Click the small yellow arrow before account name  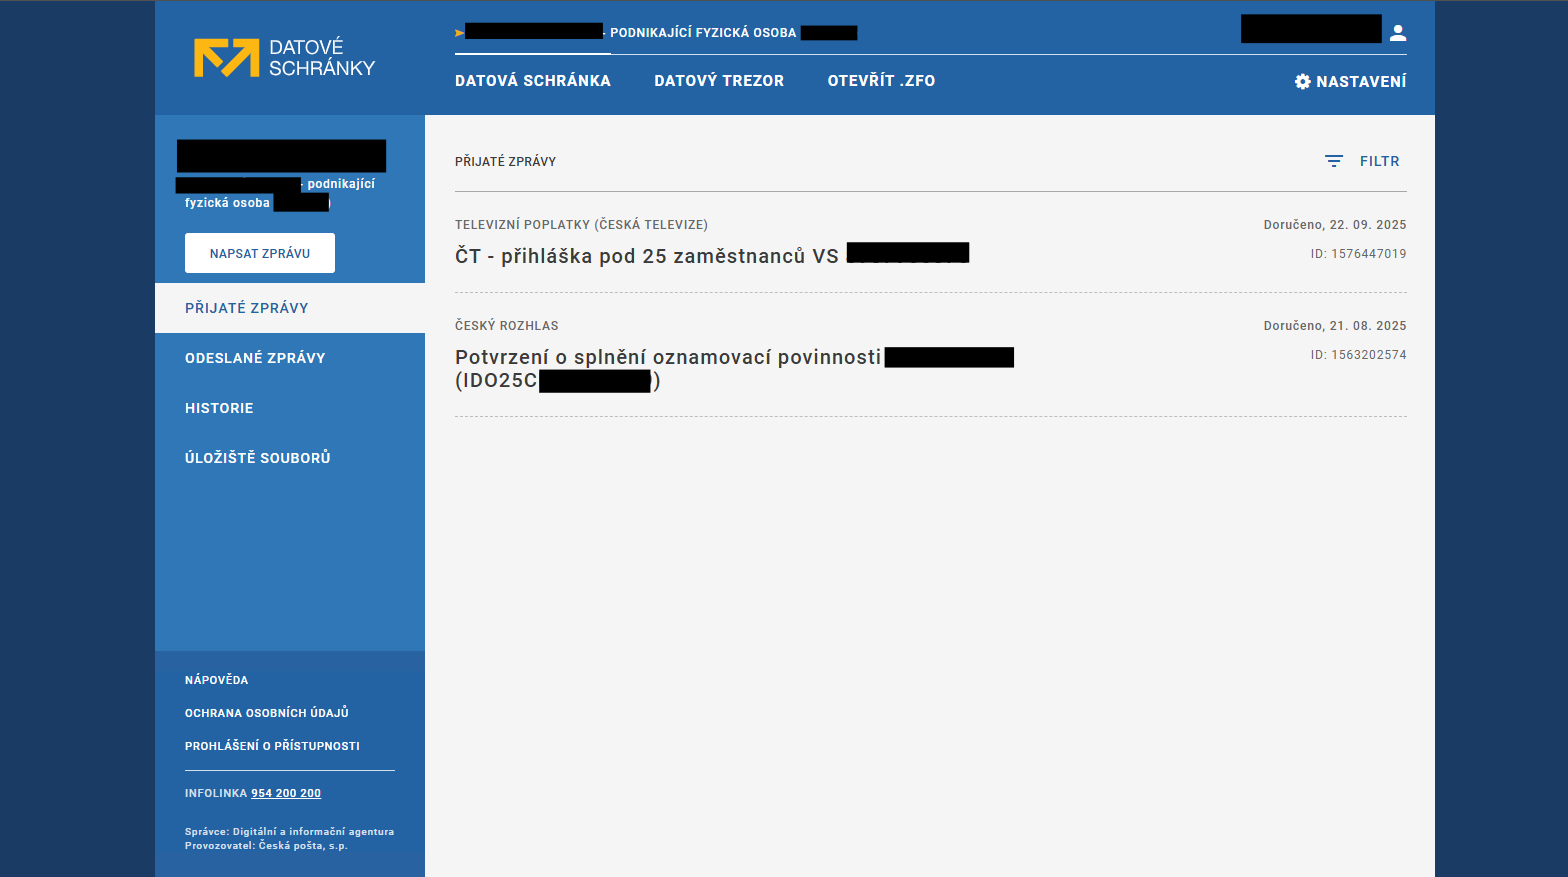[x=459, y=33]
